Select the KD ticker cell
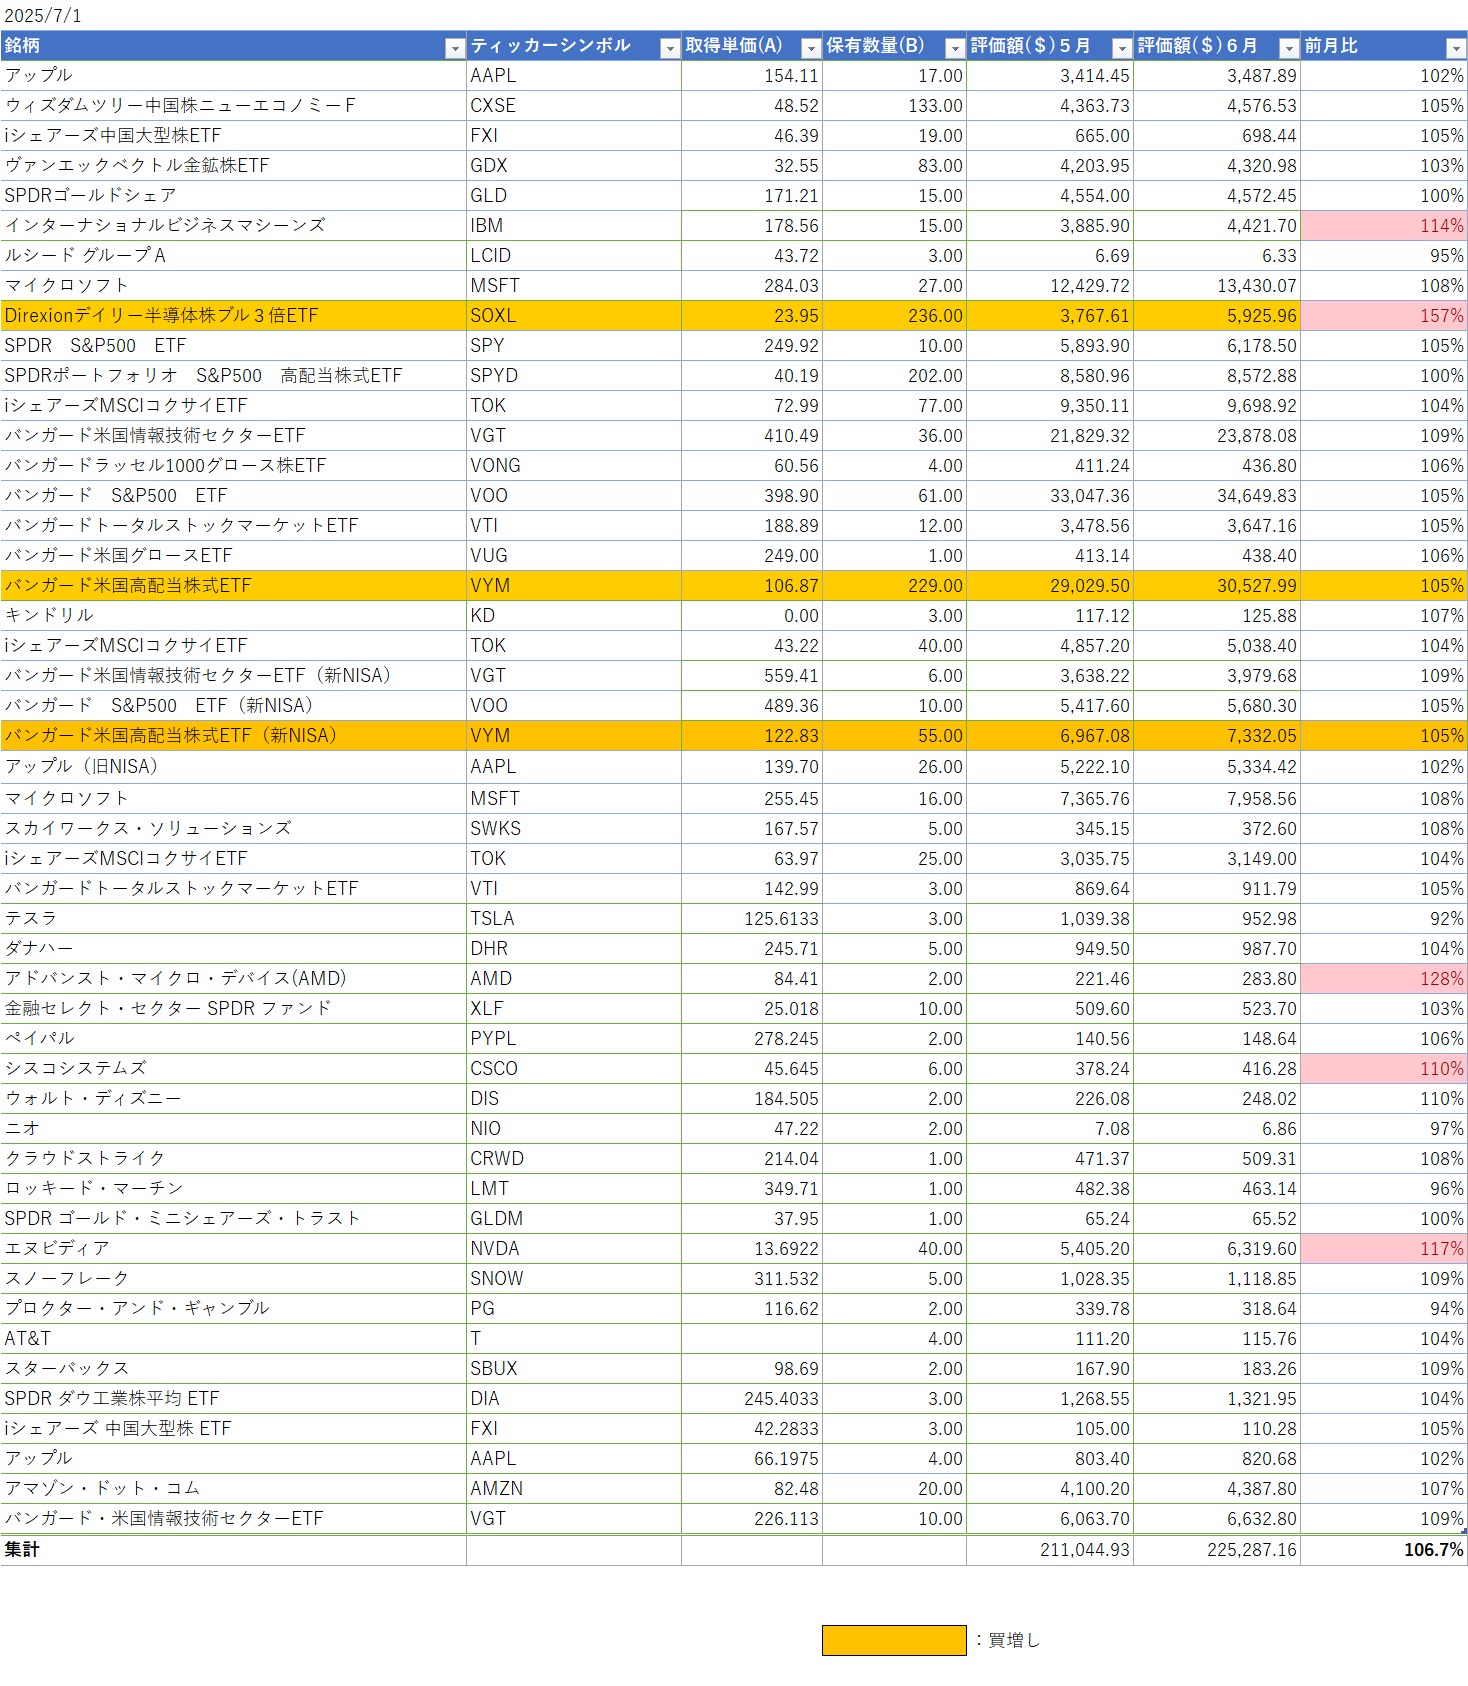1468x1686 pixels. click(574, 616)
